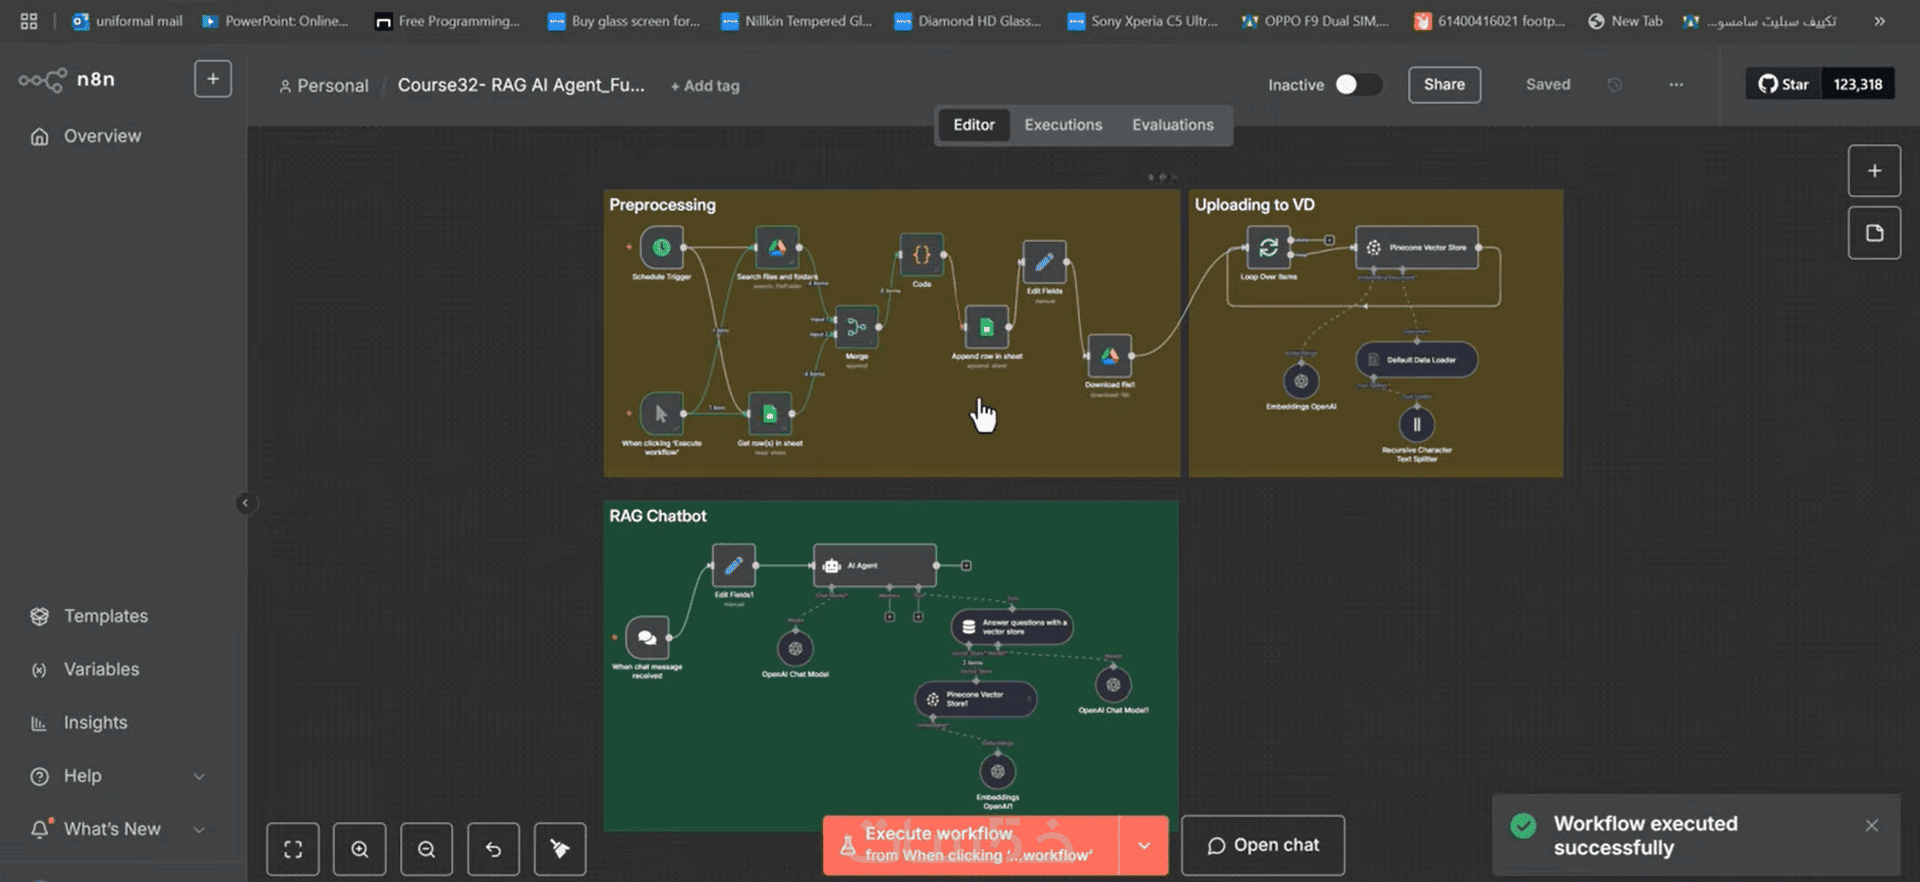Click the zoom in button
Image resolution: width=1920 pixels, height=882 pixels.
click(360, 849)
